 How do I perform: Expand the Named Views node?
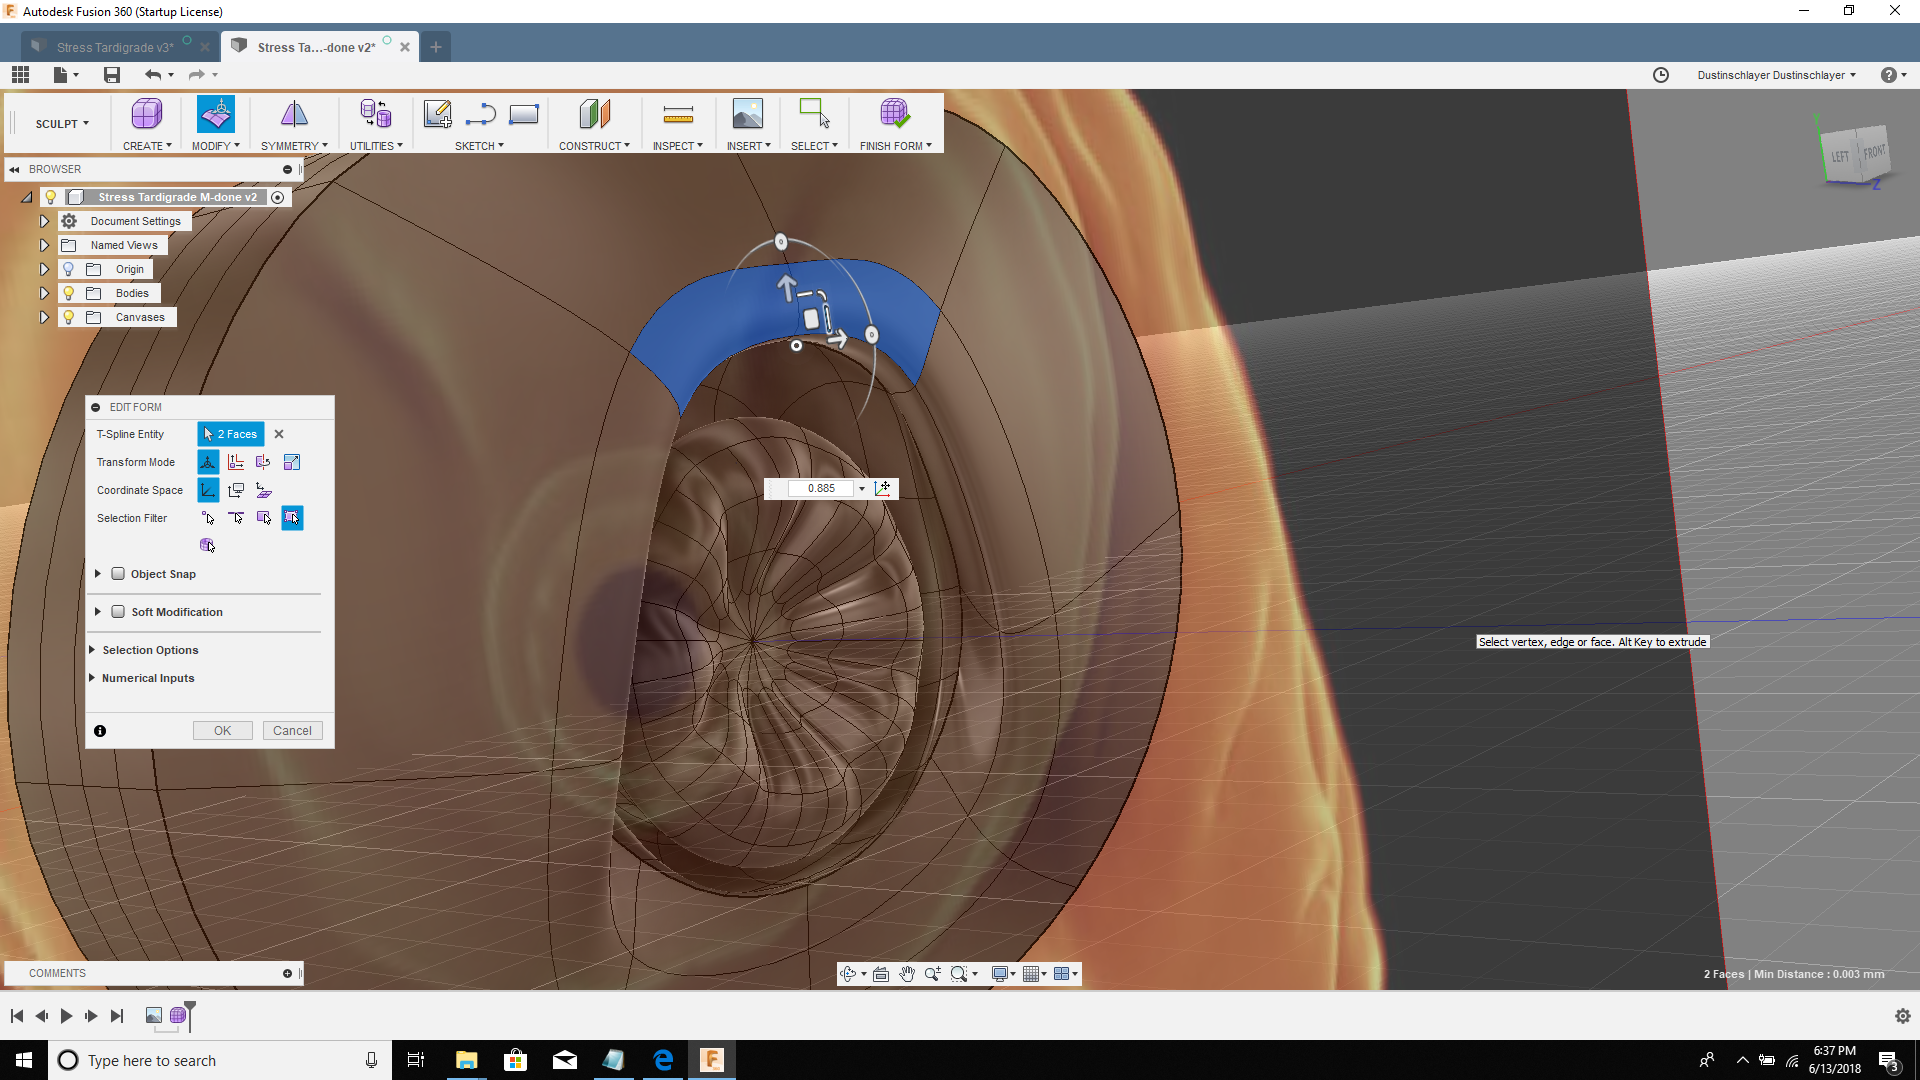click(x=44, y=245)
